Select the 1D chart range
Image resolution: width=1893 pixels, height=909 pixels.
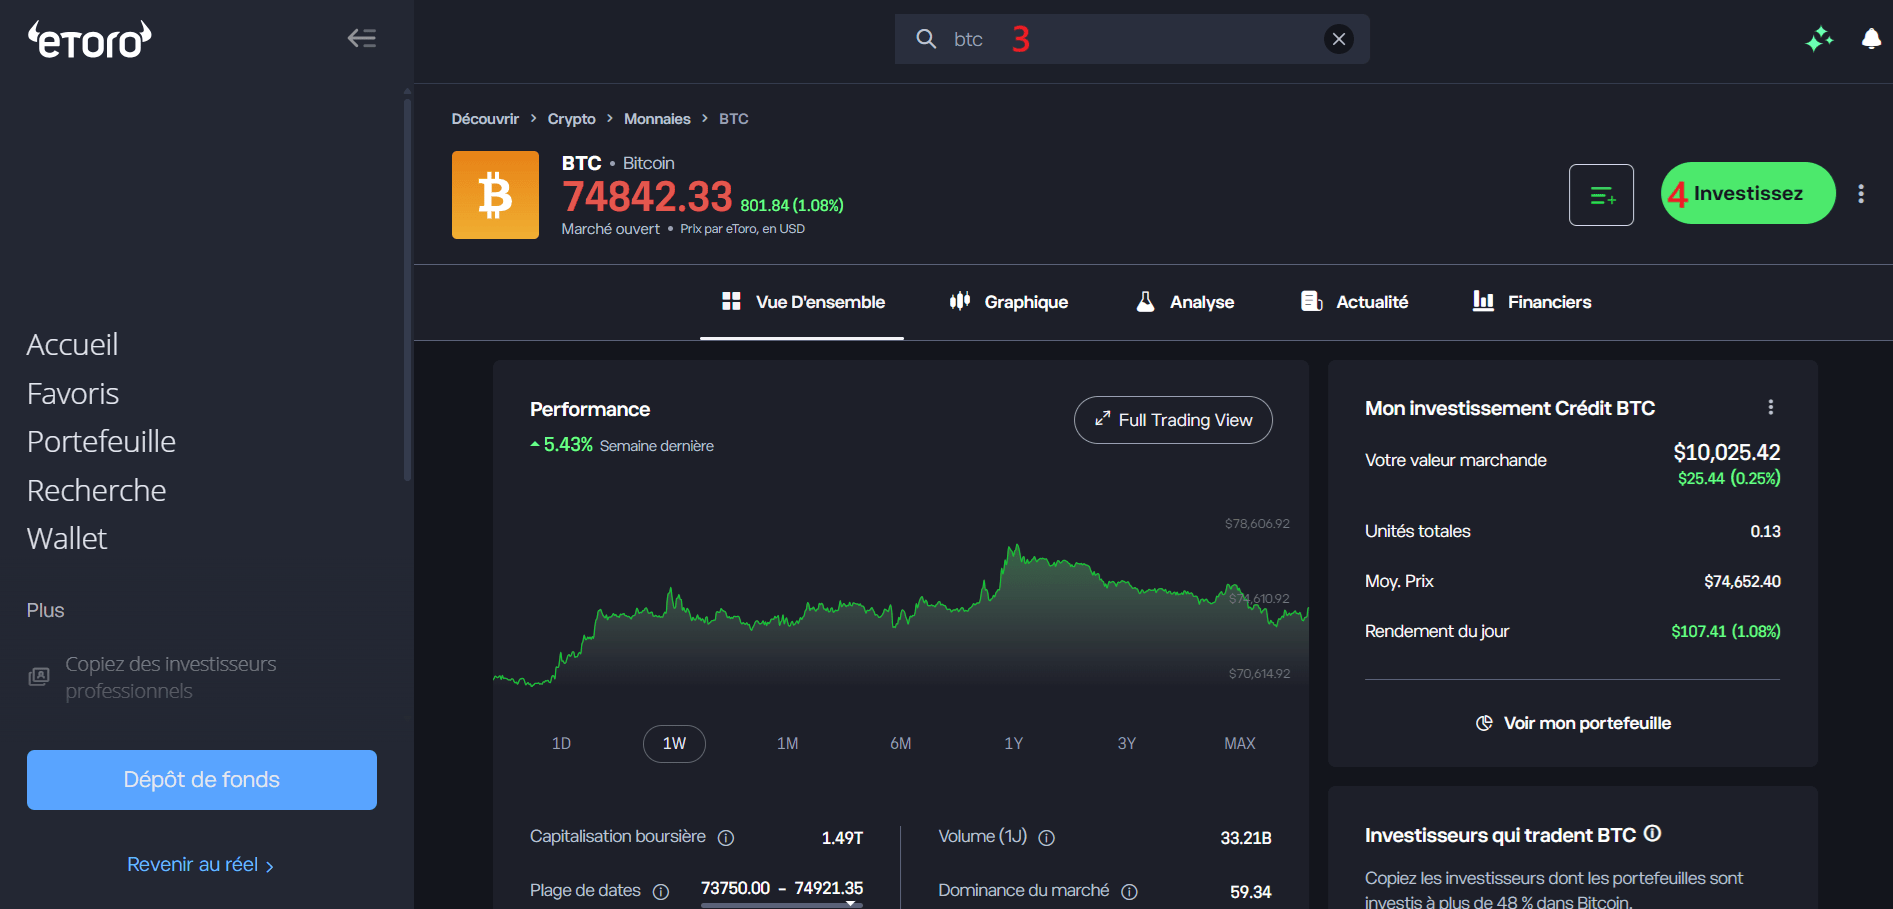click(x=561, y=744)
